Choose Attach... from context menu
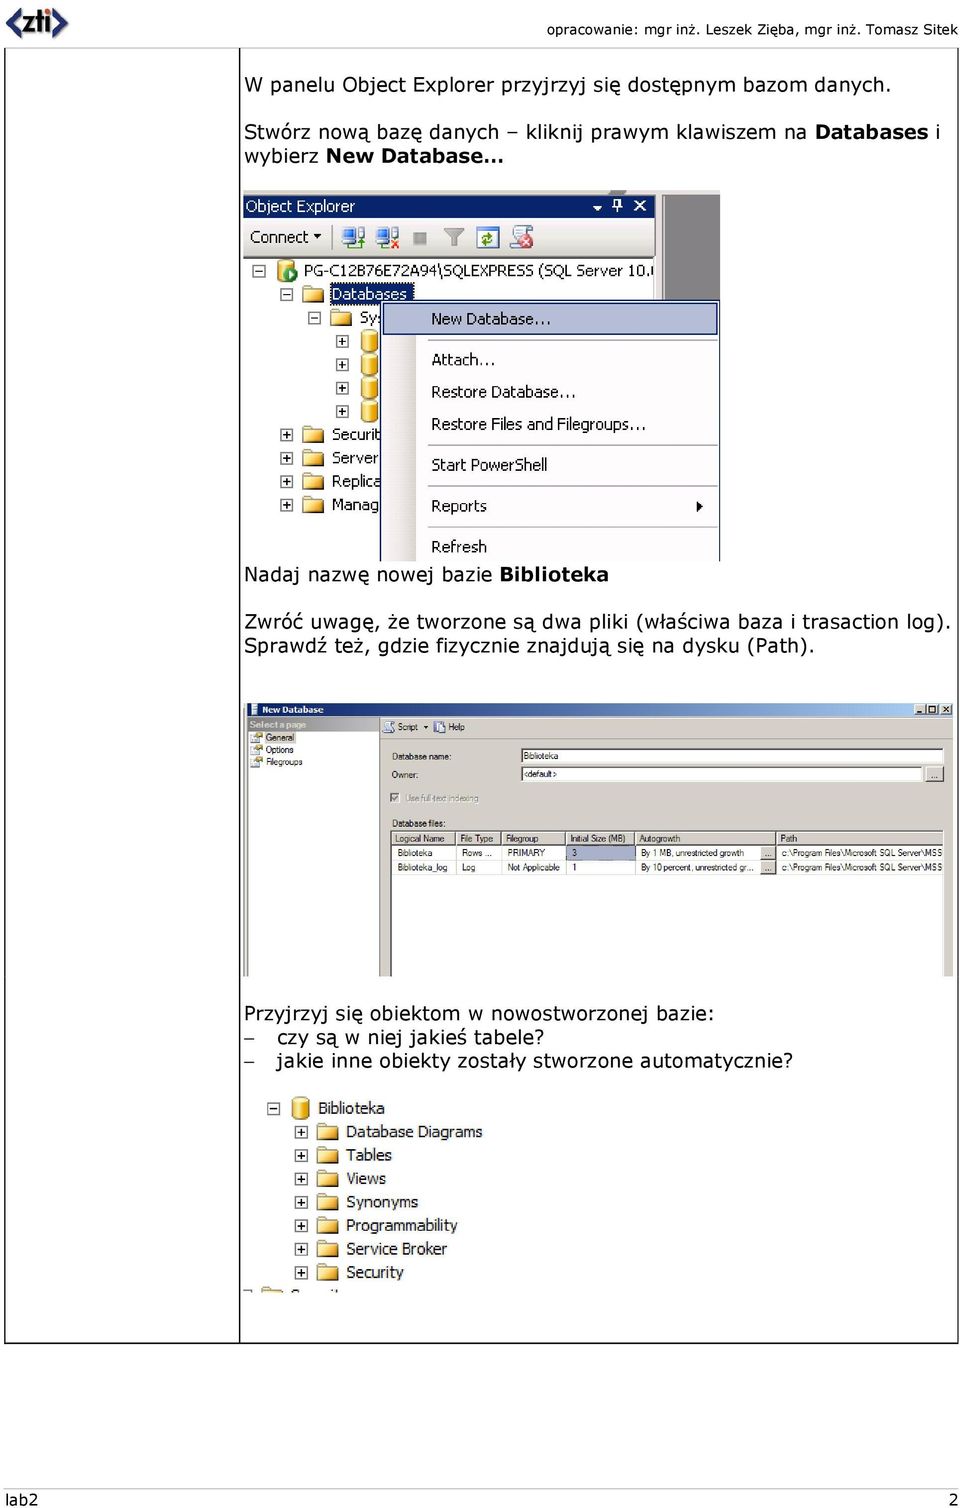The image size is (960, 1508). [x=463, y=359]
